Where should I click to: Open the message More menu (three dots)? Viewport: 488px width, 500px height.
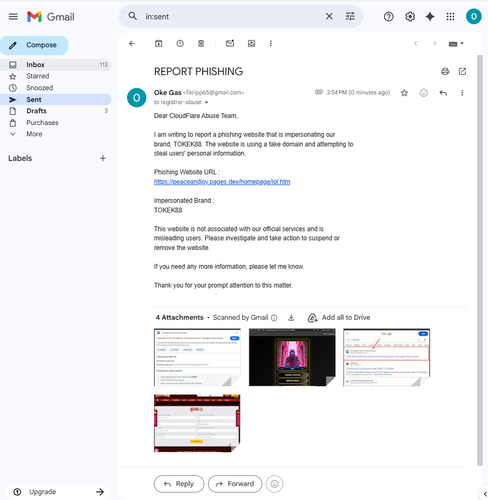(462, 93)
